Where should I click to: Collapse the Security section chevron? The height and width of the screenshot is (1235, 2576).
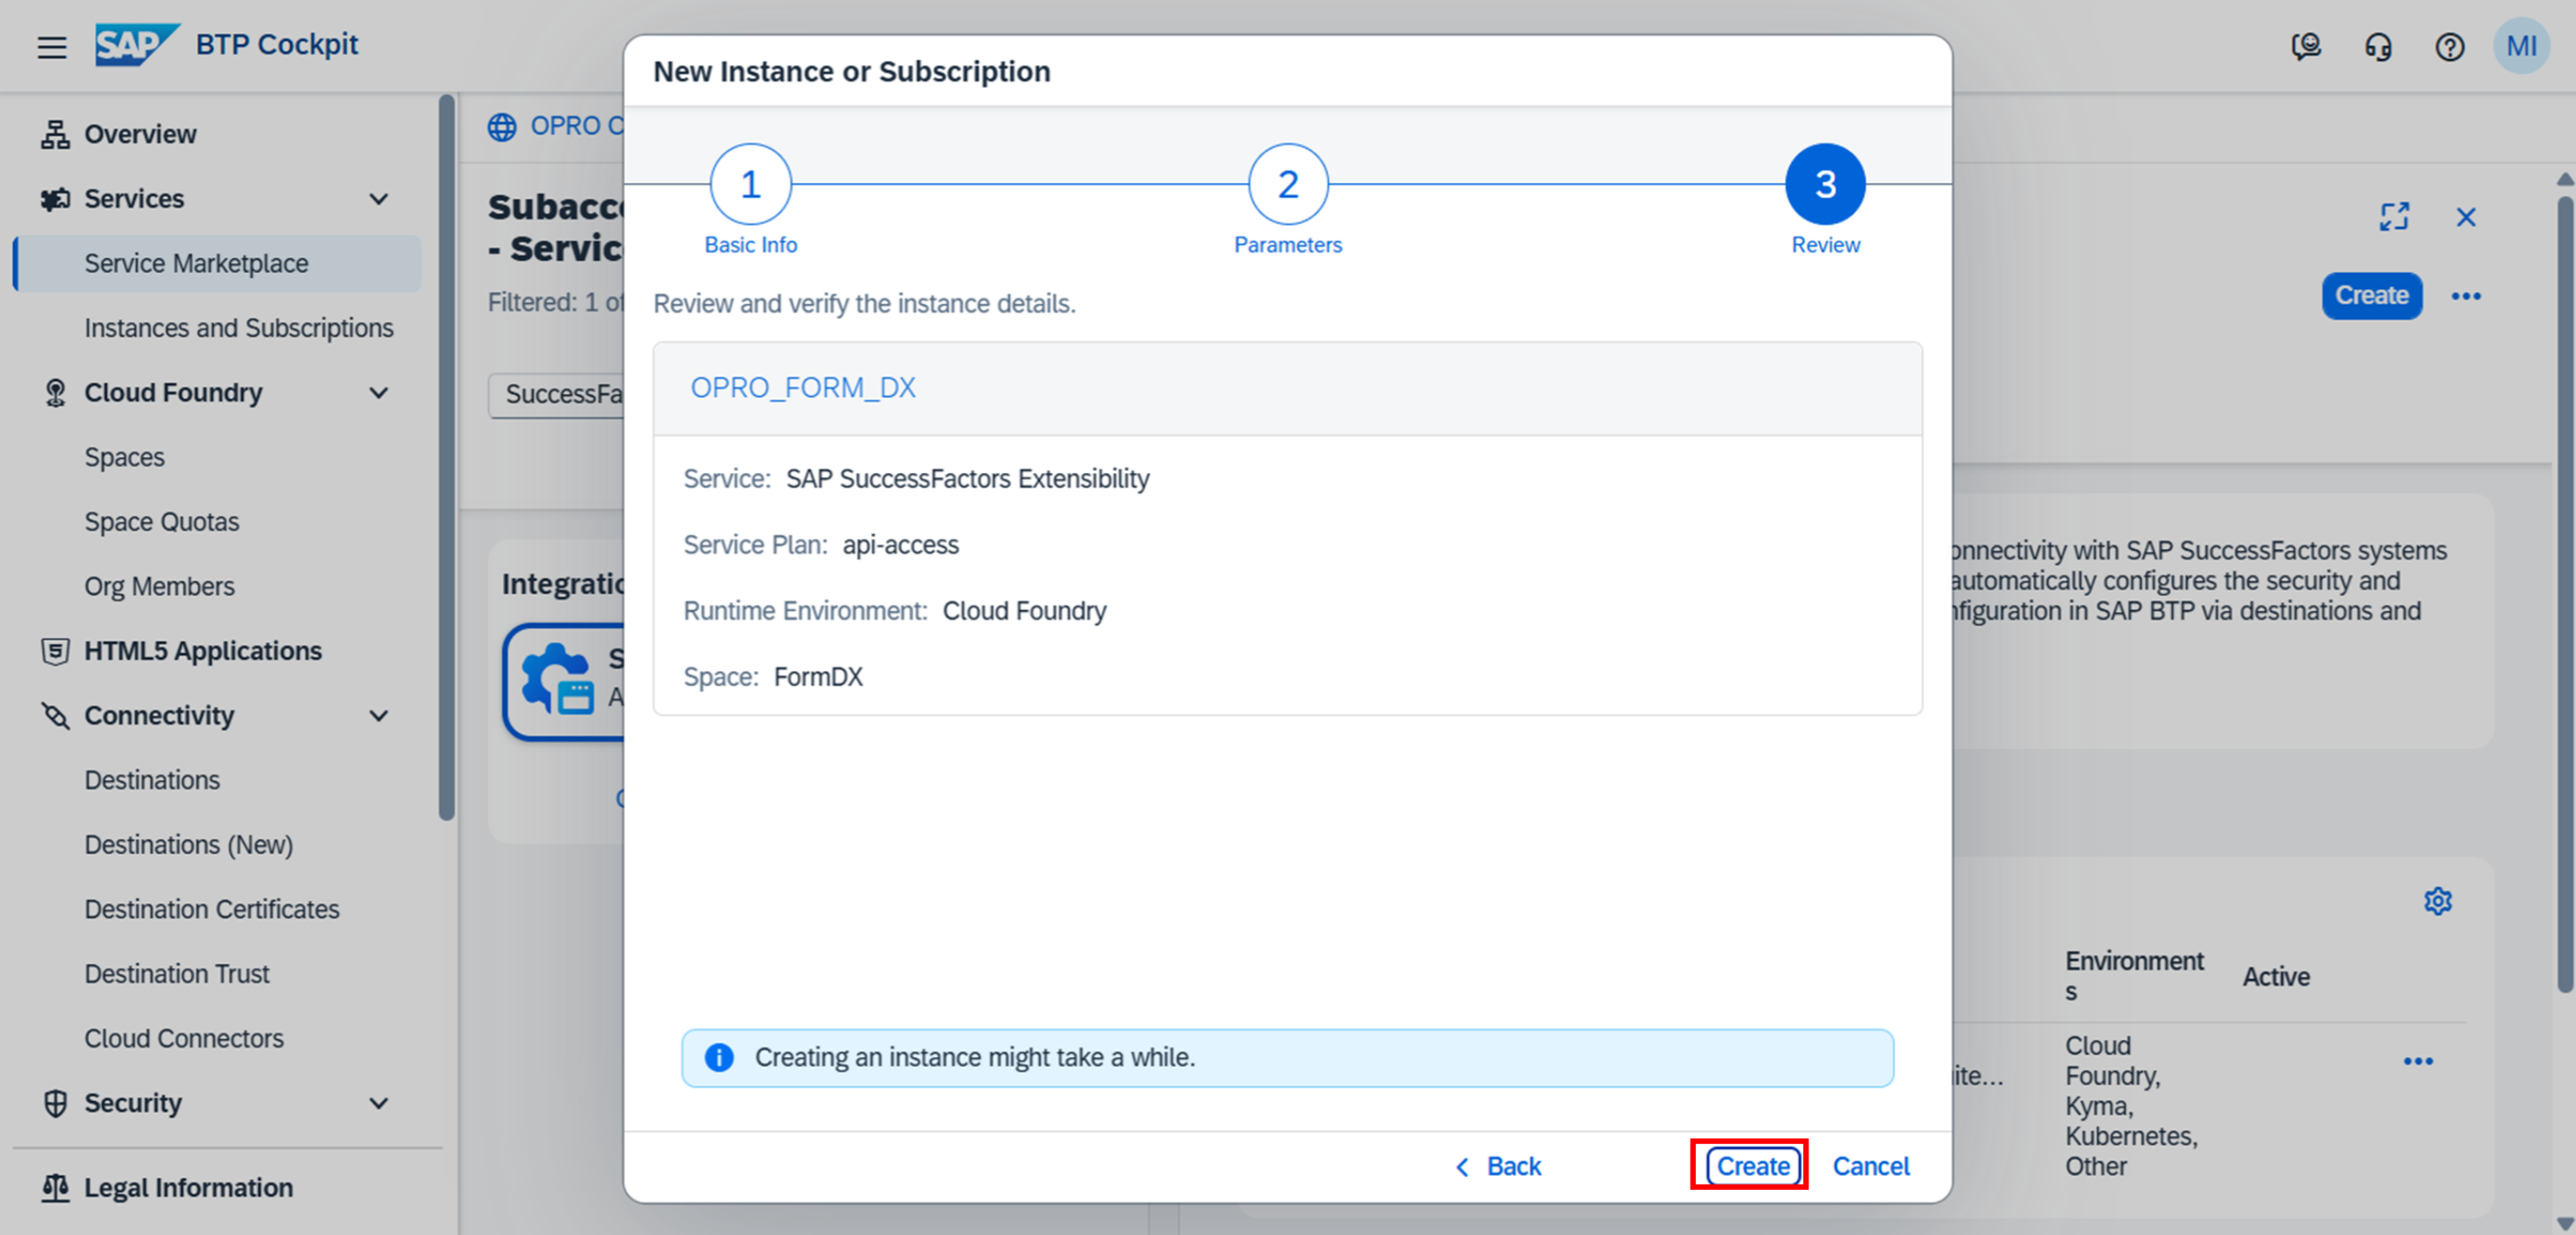(379, 1103)
